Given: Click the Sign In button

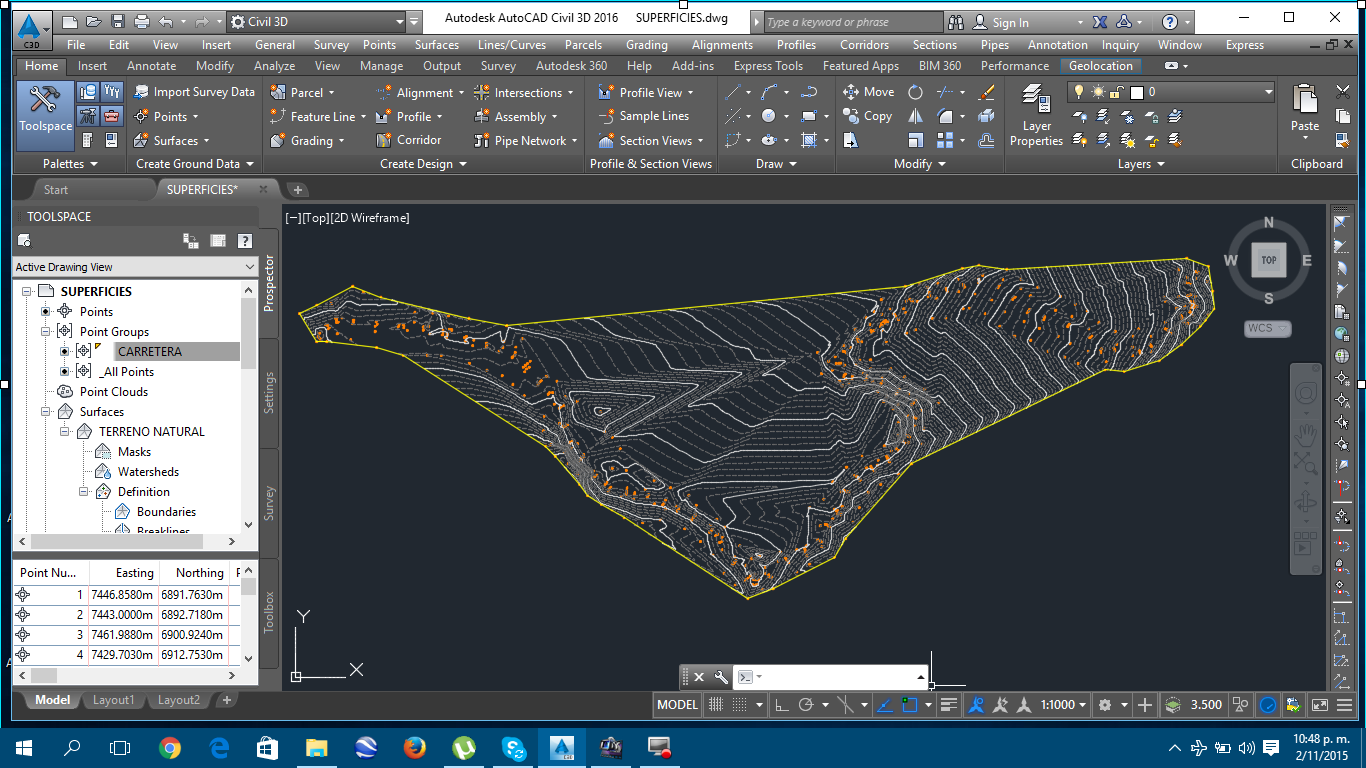Looking at the screenshot, I should point(1009,22).
